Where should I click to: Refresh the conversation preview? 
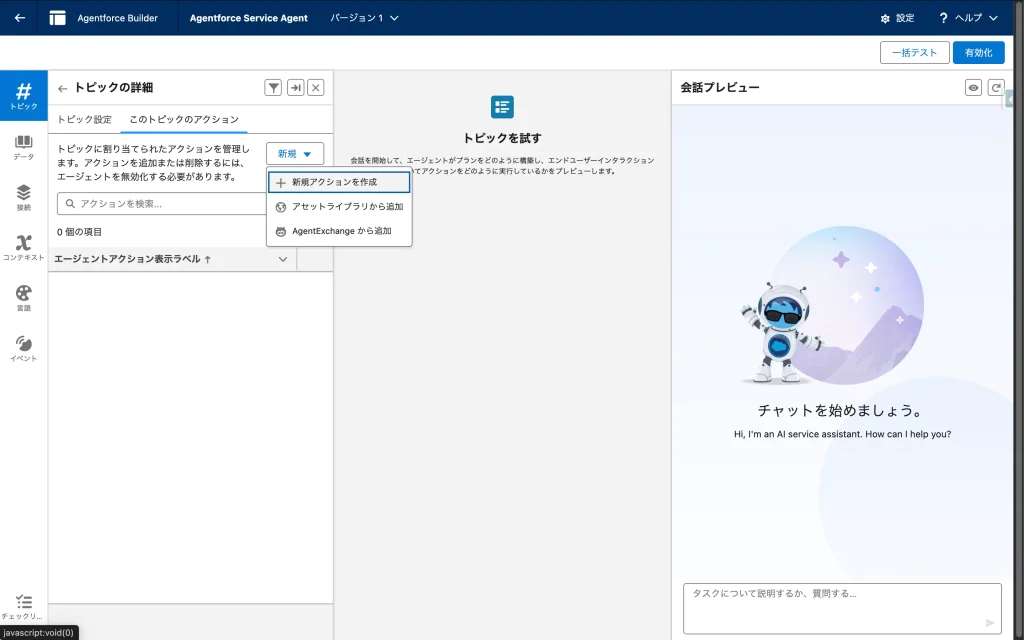995,88
